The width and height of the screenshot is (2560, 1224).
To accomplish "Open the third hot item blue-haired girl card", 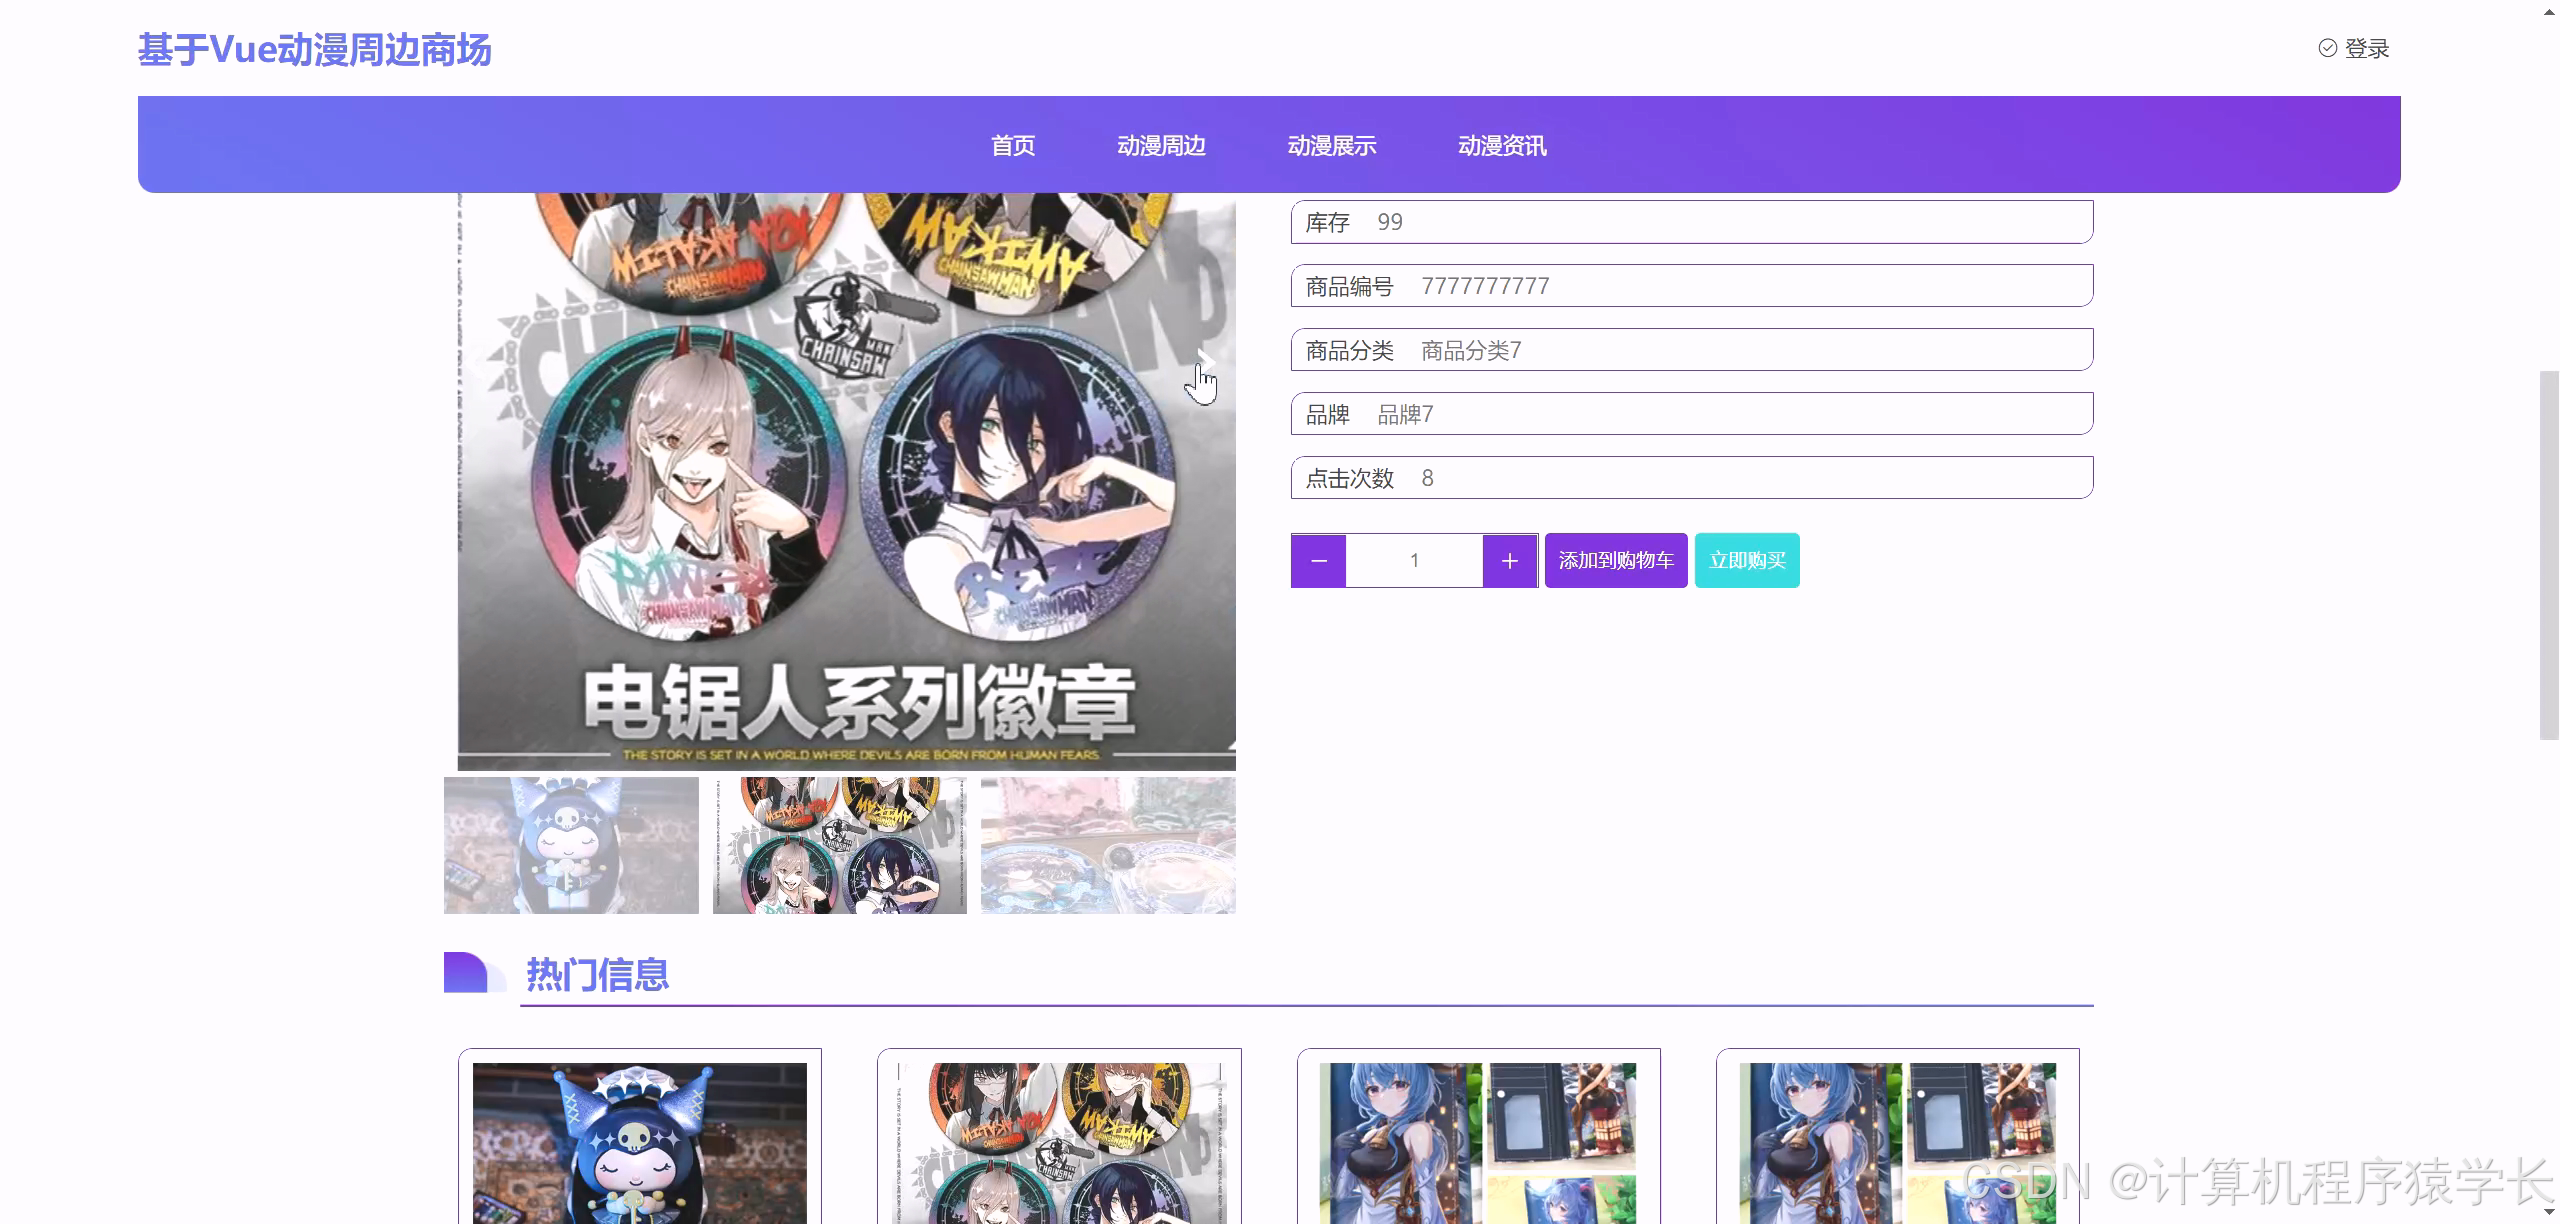I will pos(1478,1137).
